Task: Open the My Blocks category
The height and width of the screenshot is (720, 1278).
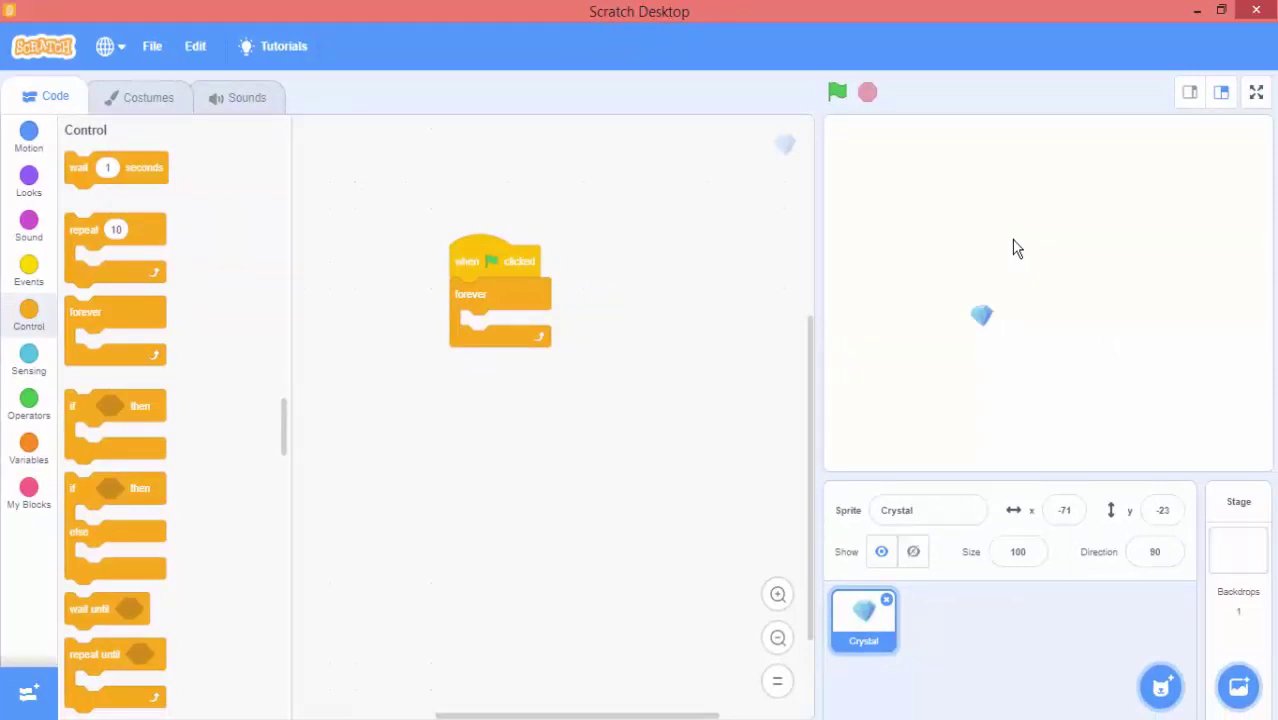Action: click(x=29, y=493)
